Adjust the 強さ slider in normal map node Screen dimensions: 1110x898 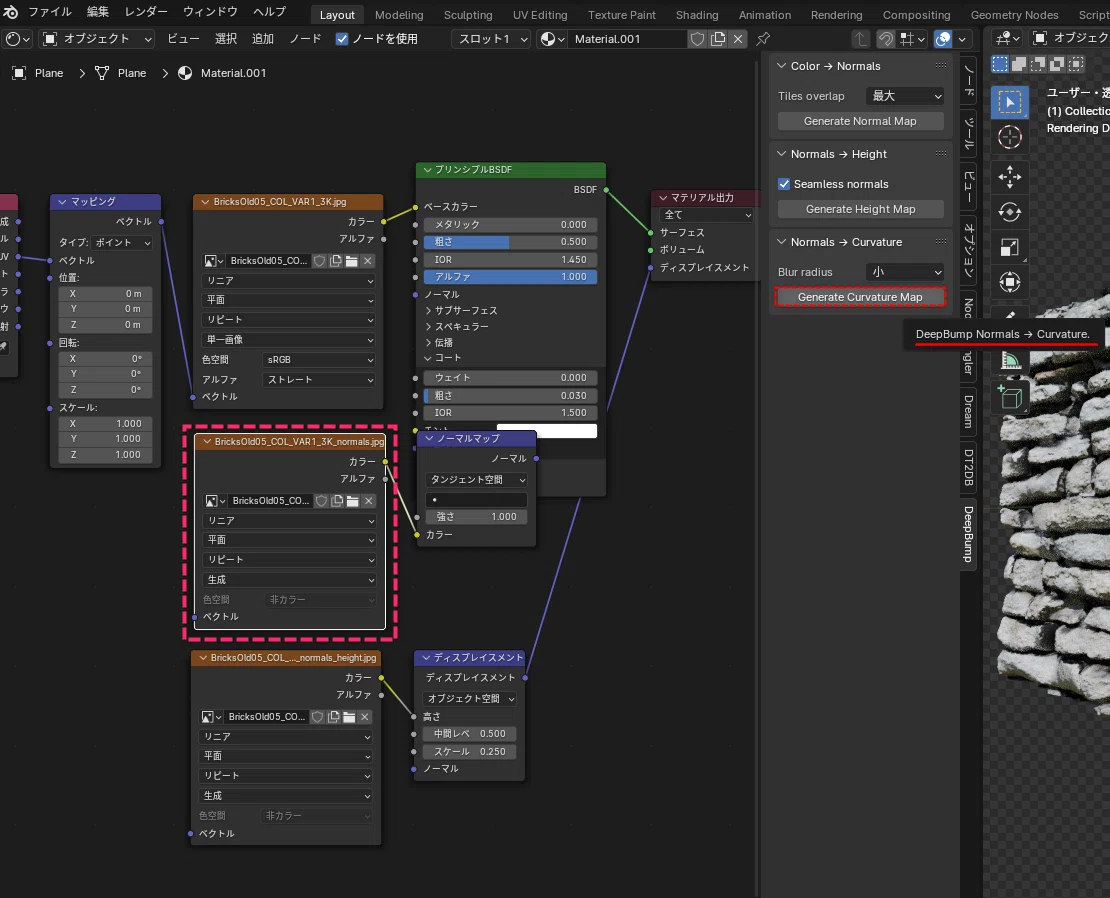tap(476, 517)
